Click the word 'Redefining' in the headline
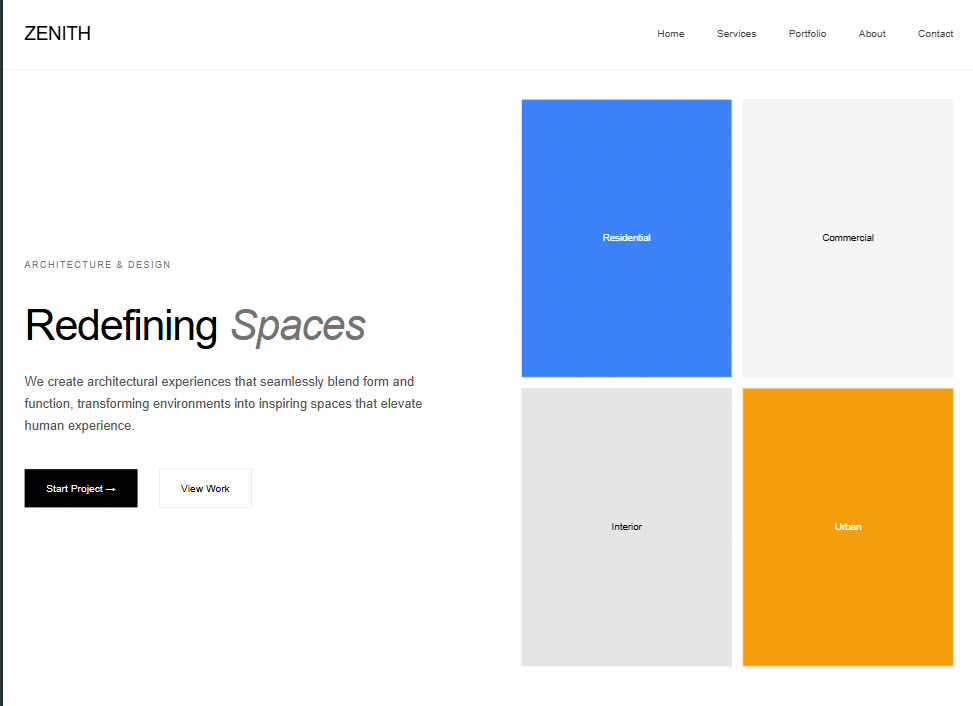Screen dimensions: 973x706 pos(121,326)
